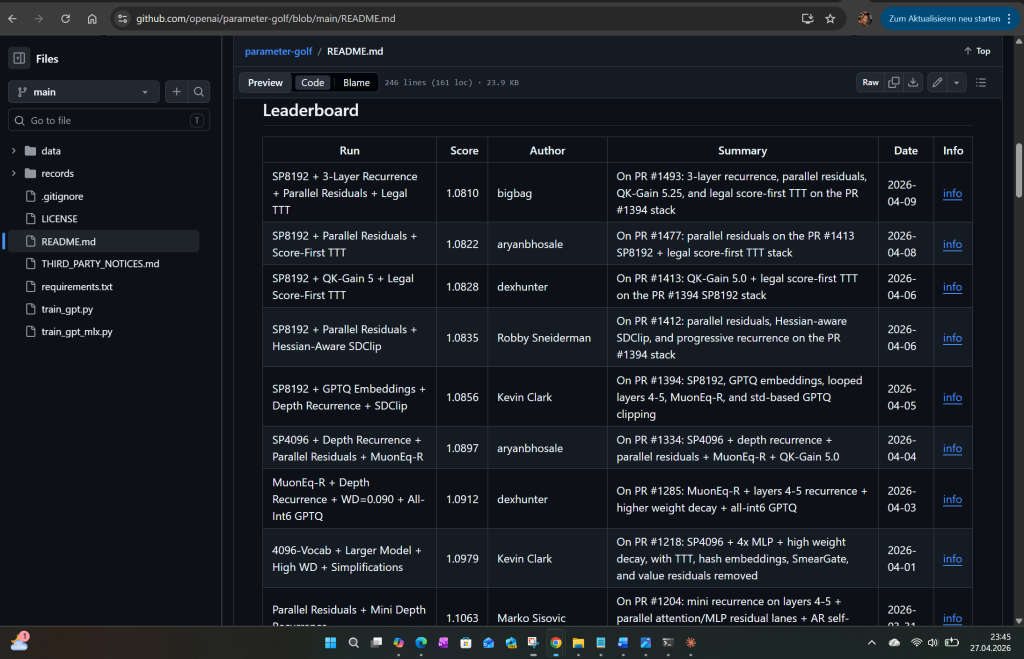Expand the data folder chevron
This screenshot has width=1024, height=659.
tap(14, 151)
